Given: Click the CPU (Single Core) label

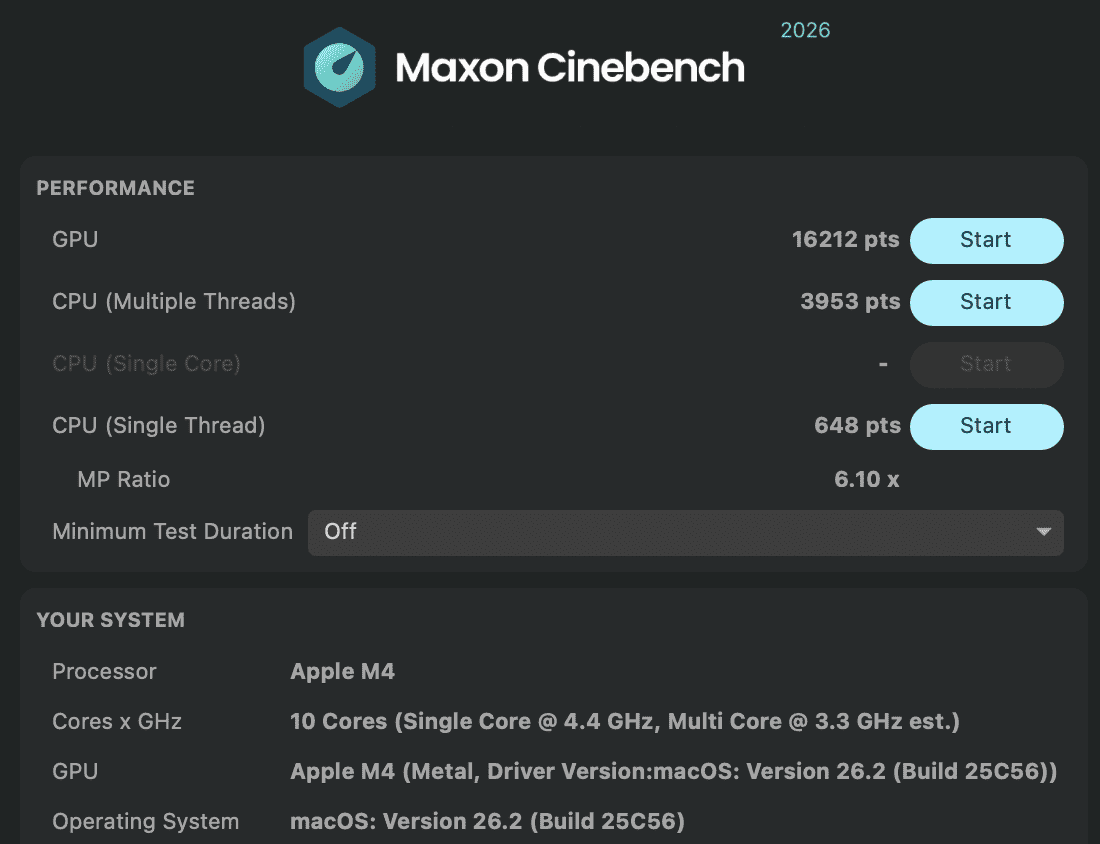Looking at the screenshot, I should [147, 363].
